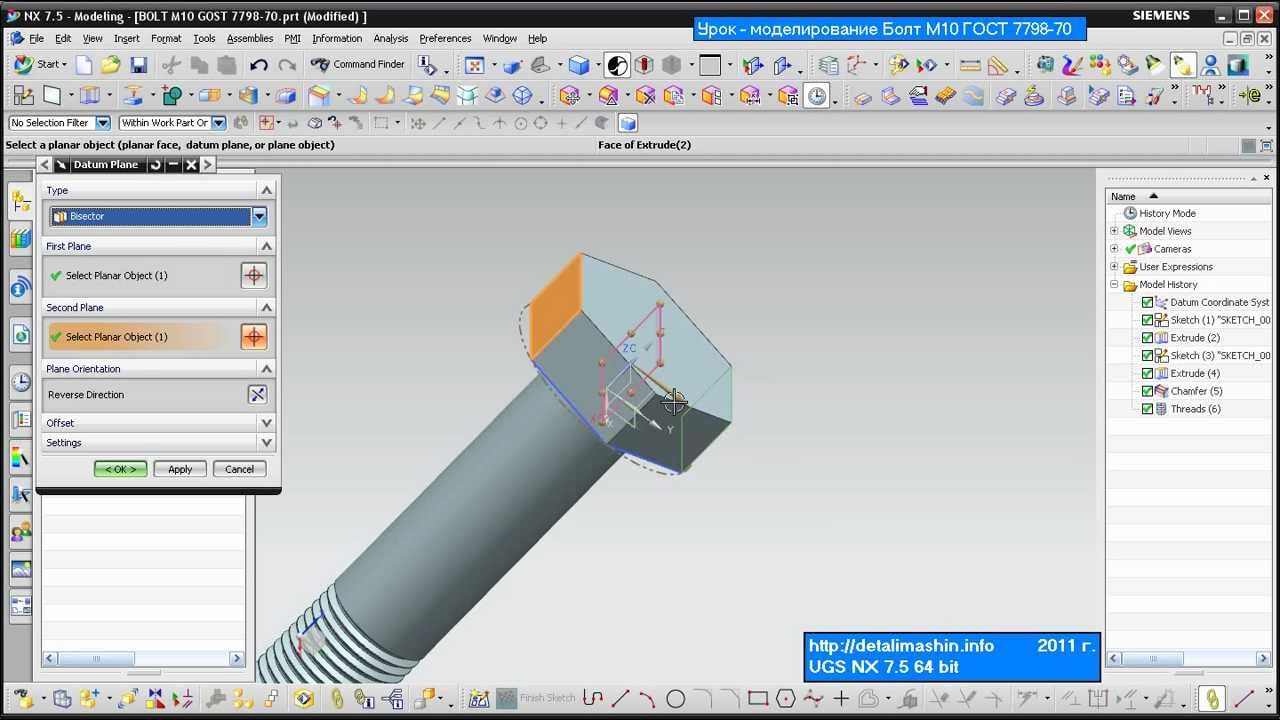
Task: Click the Point plus icon in bottom toolbar
Action: tap(841, 698)
